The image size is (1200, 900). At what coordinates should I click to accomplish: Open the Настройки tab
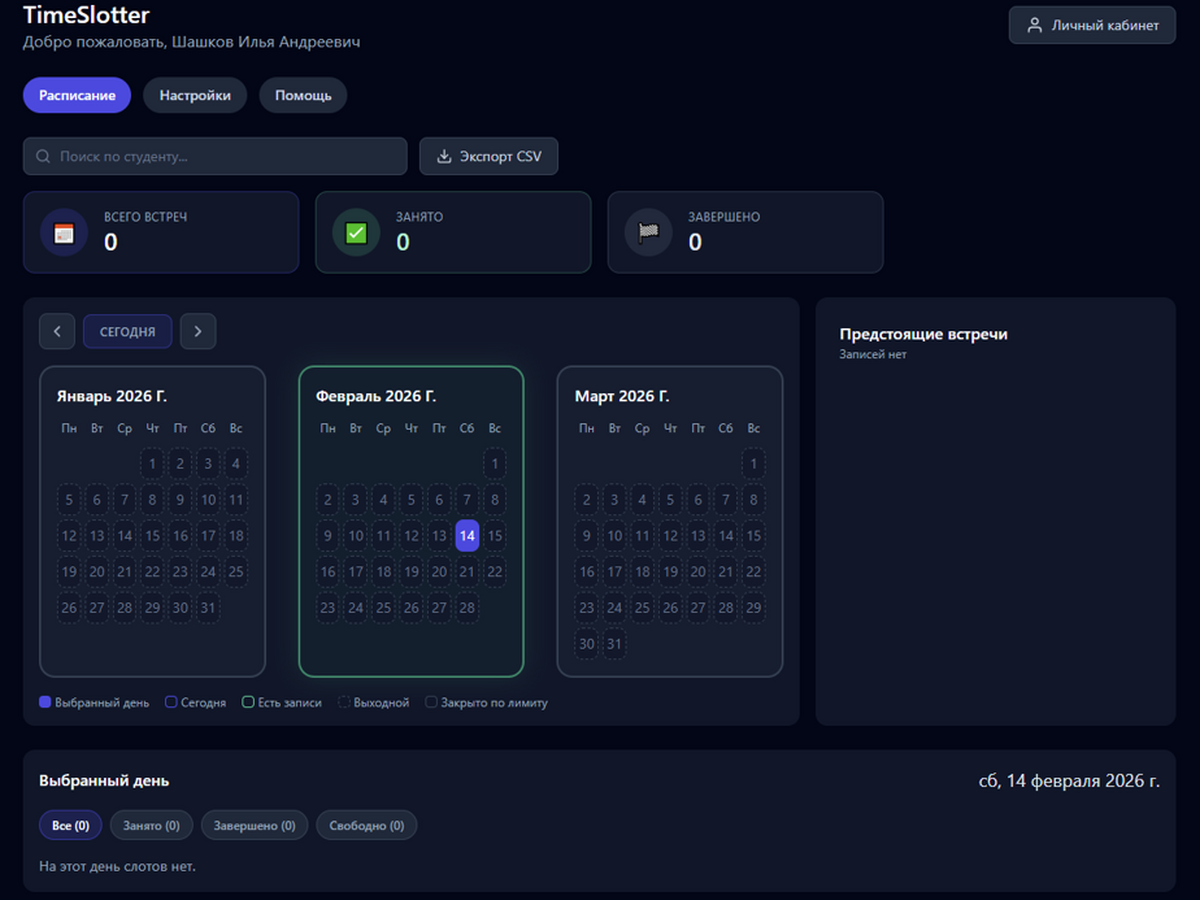tap(195, 96)
